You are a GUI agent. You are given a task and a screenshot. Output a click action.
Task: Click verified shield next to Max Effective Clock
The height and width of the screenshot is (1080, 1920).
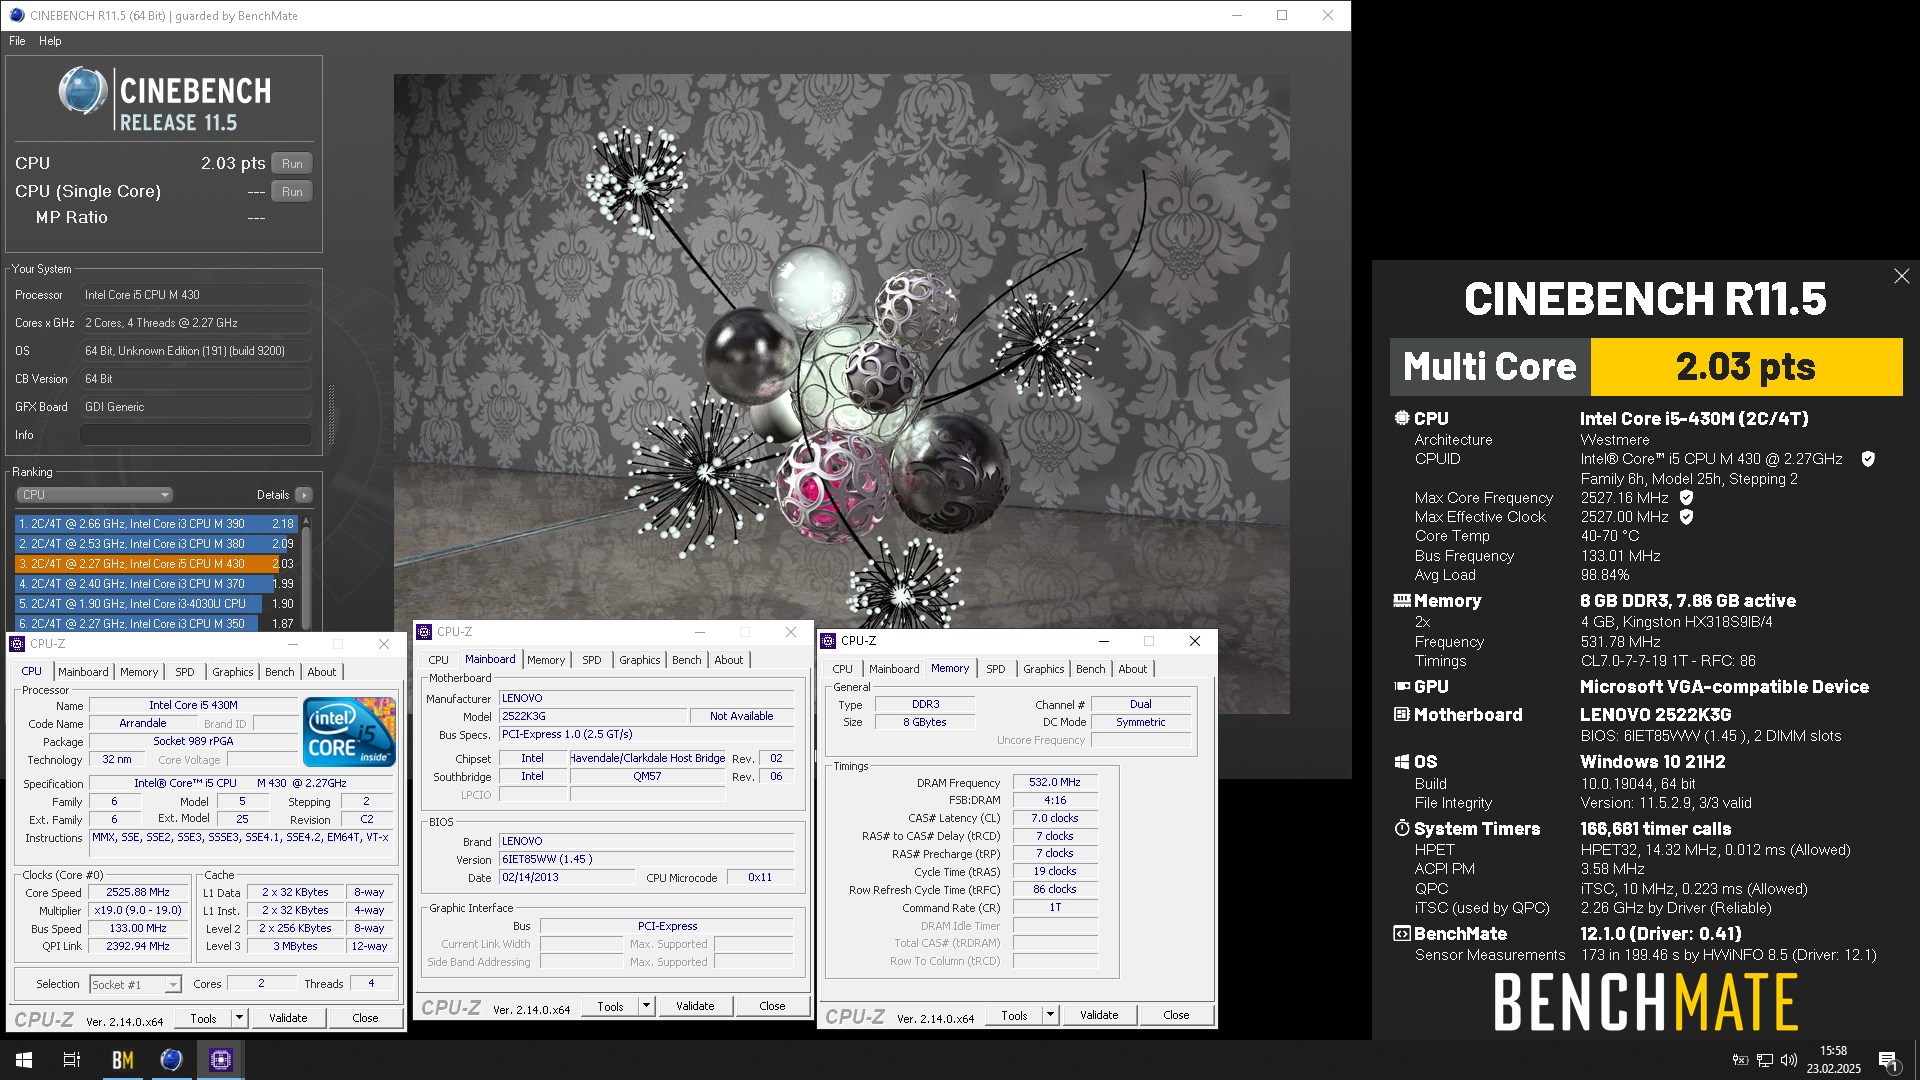[1686, 517]
